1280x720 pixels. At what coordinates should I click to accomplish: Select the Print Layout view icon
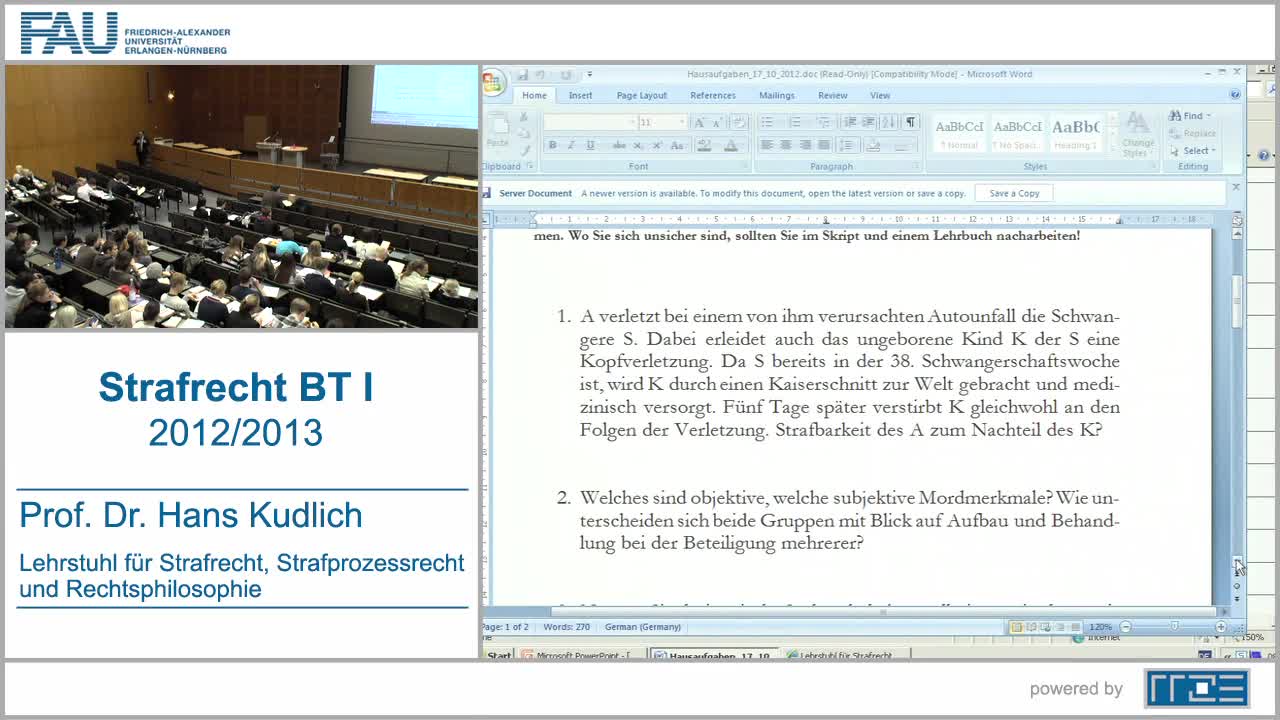(1017, 627)
